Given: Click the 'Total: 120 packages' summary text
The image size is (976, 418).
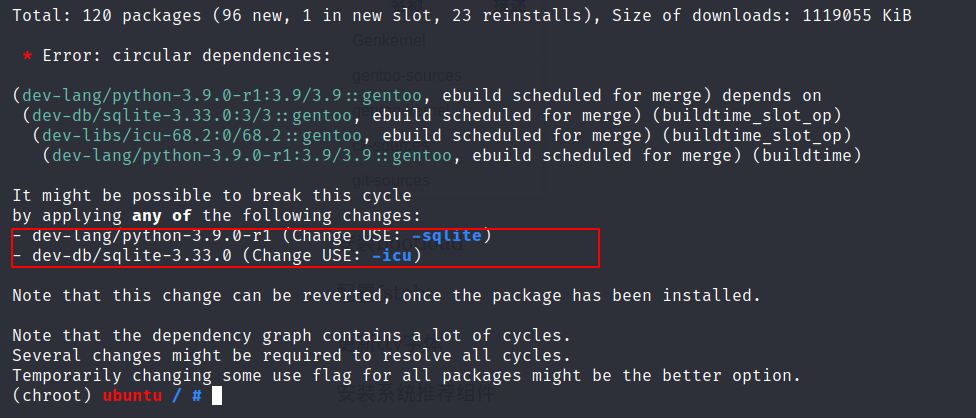Looking at the screenshot, I should (107, 16).
